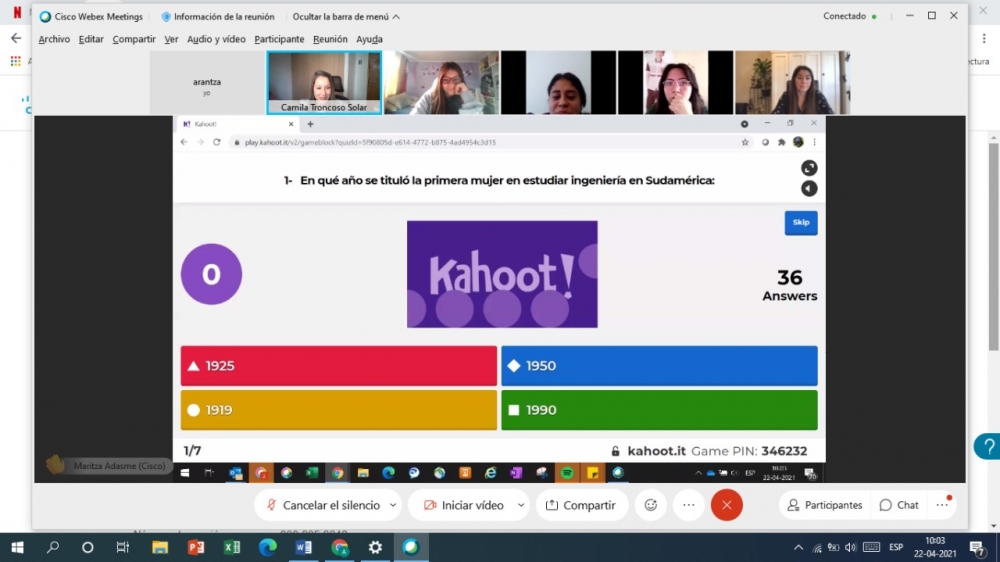Open Excel from taskbar
Viewport: 1000px width, 562px height.
[232, 547]
